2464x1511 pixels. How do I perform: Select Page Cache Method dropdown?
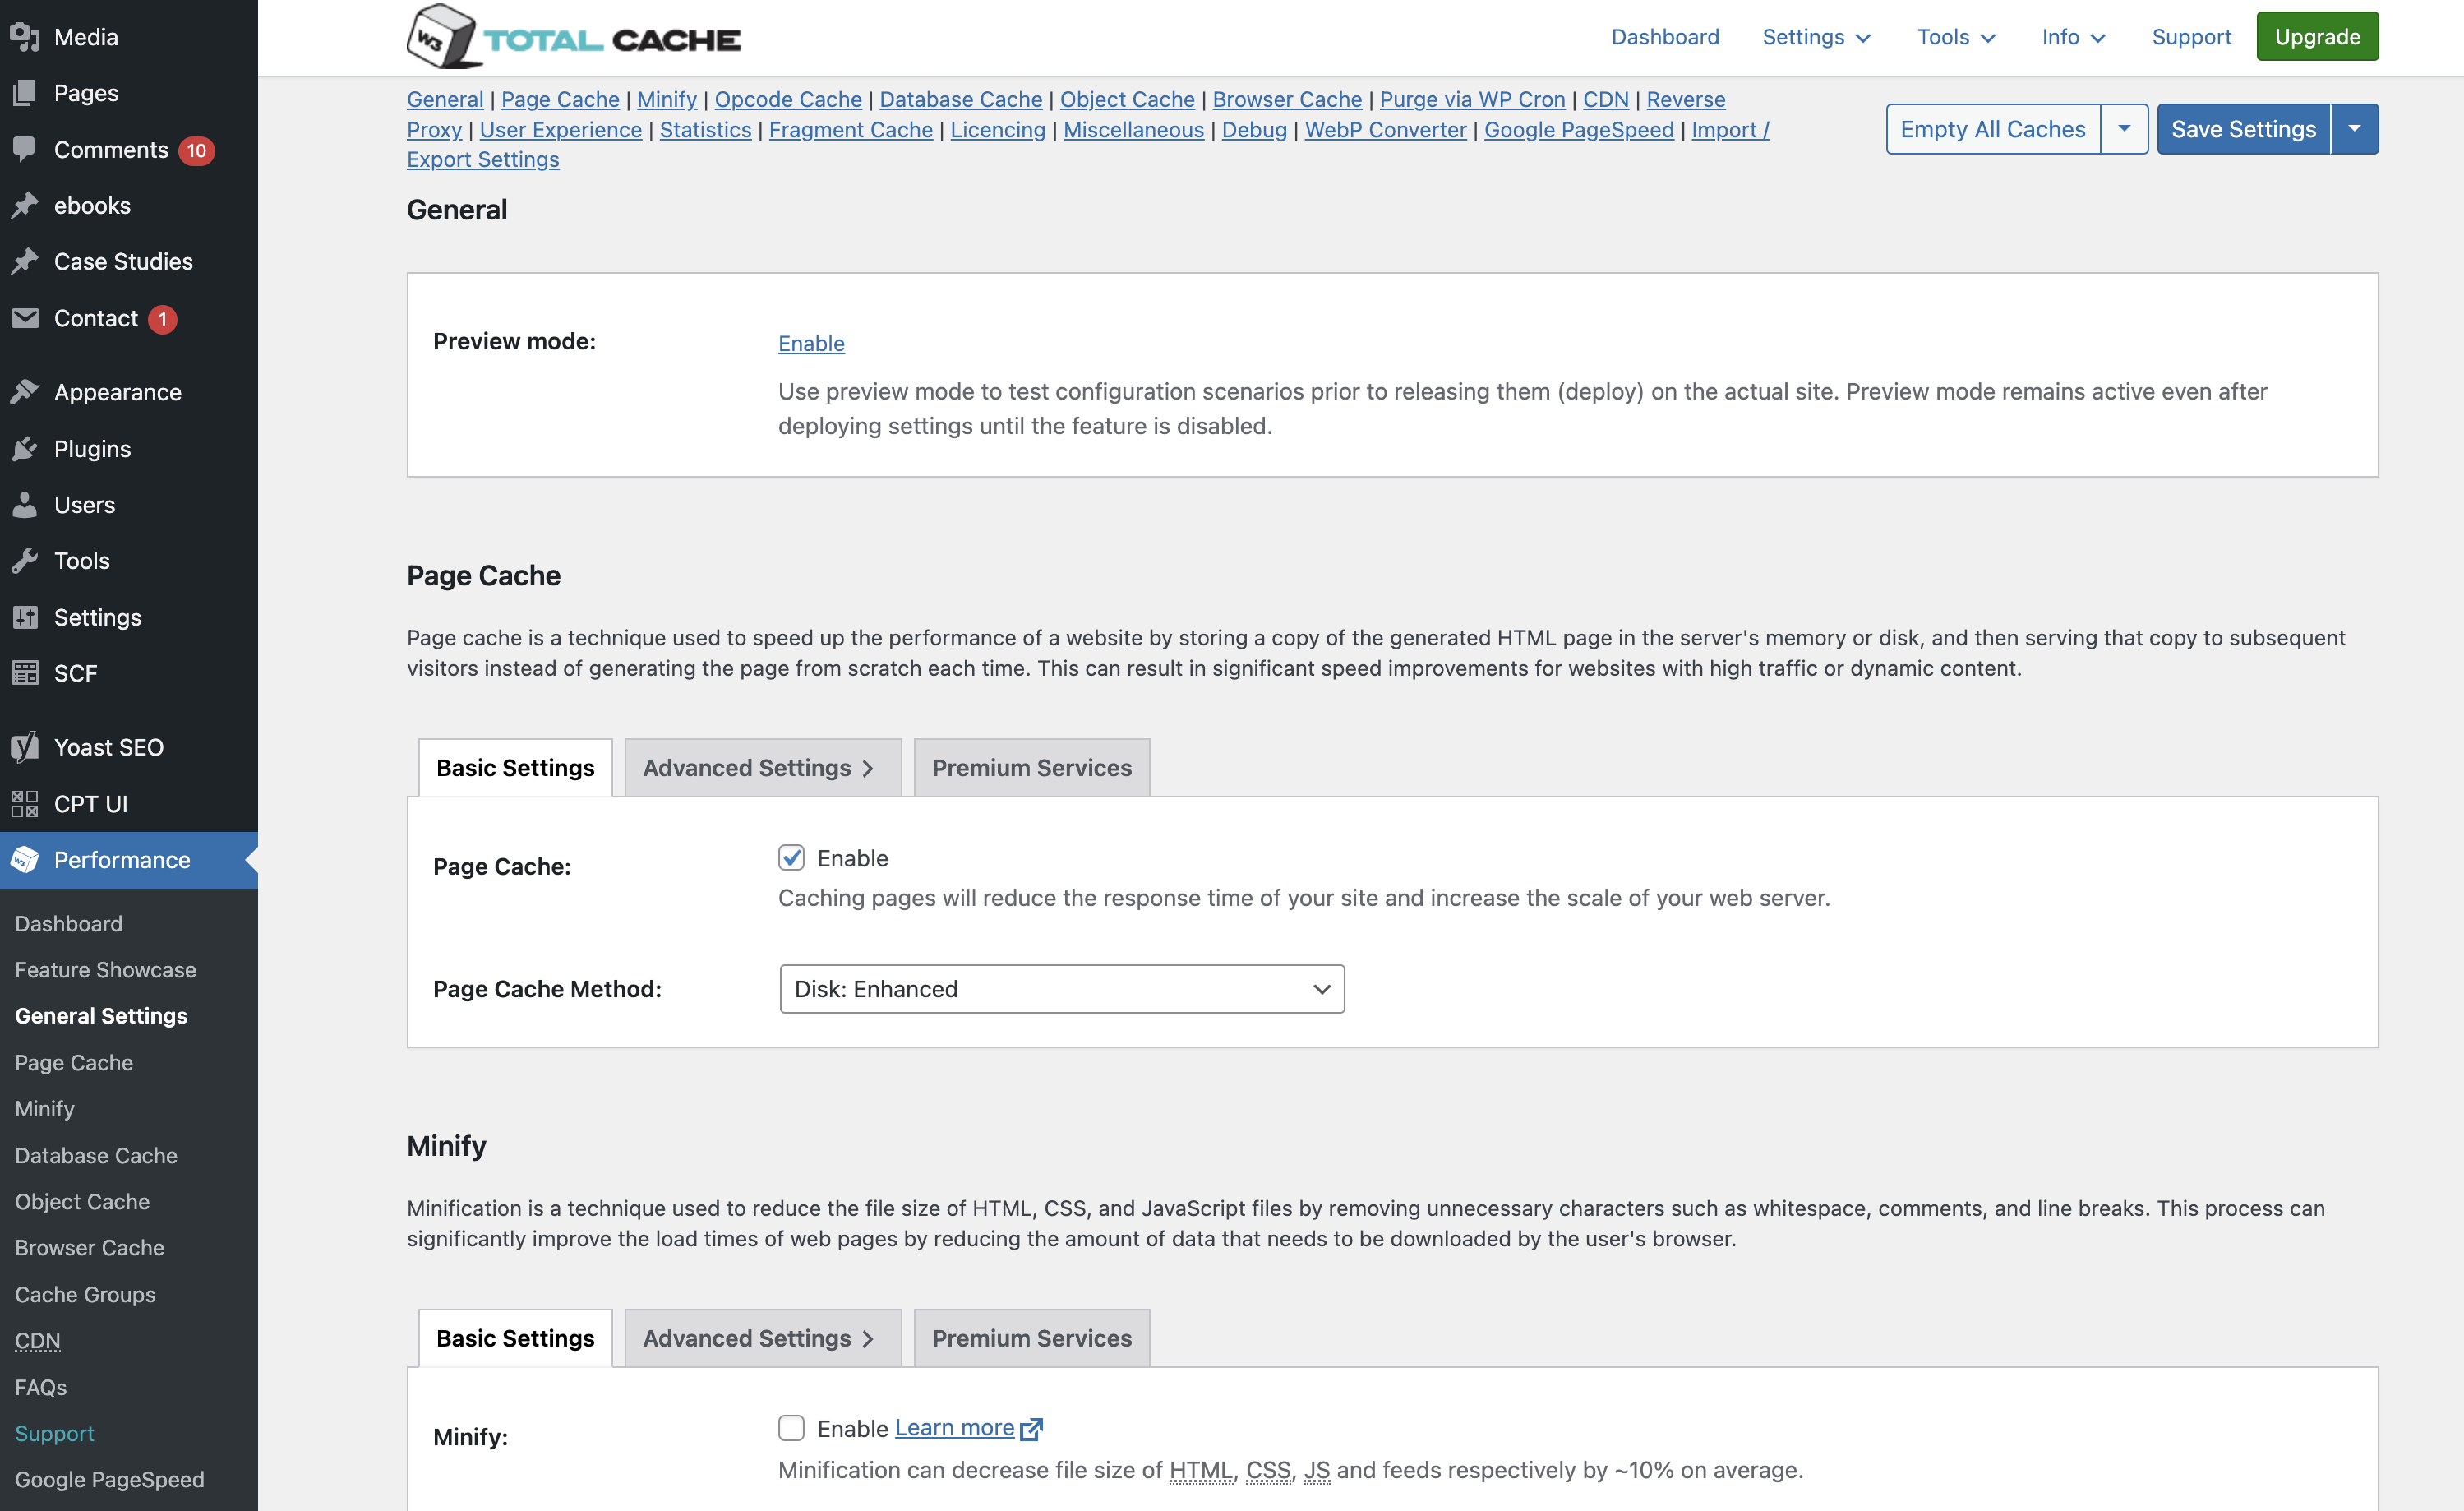[x=1059, y=988]
